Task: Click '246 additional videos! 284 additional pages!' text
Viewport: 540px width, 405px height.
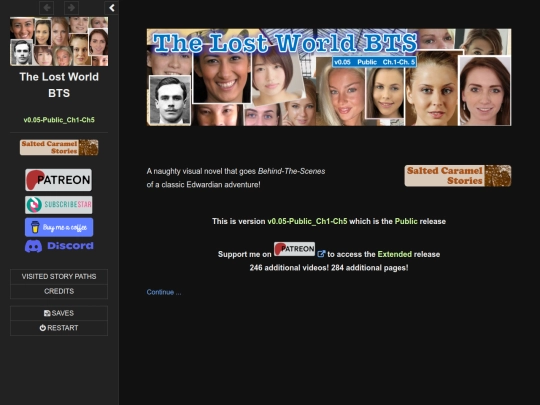Action: tap(329, 268)
